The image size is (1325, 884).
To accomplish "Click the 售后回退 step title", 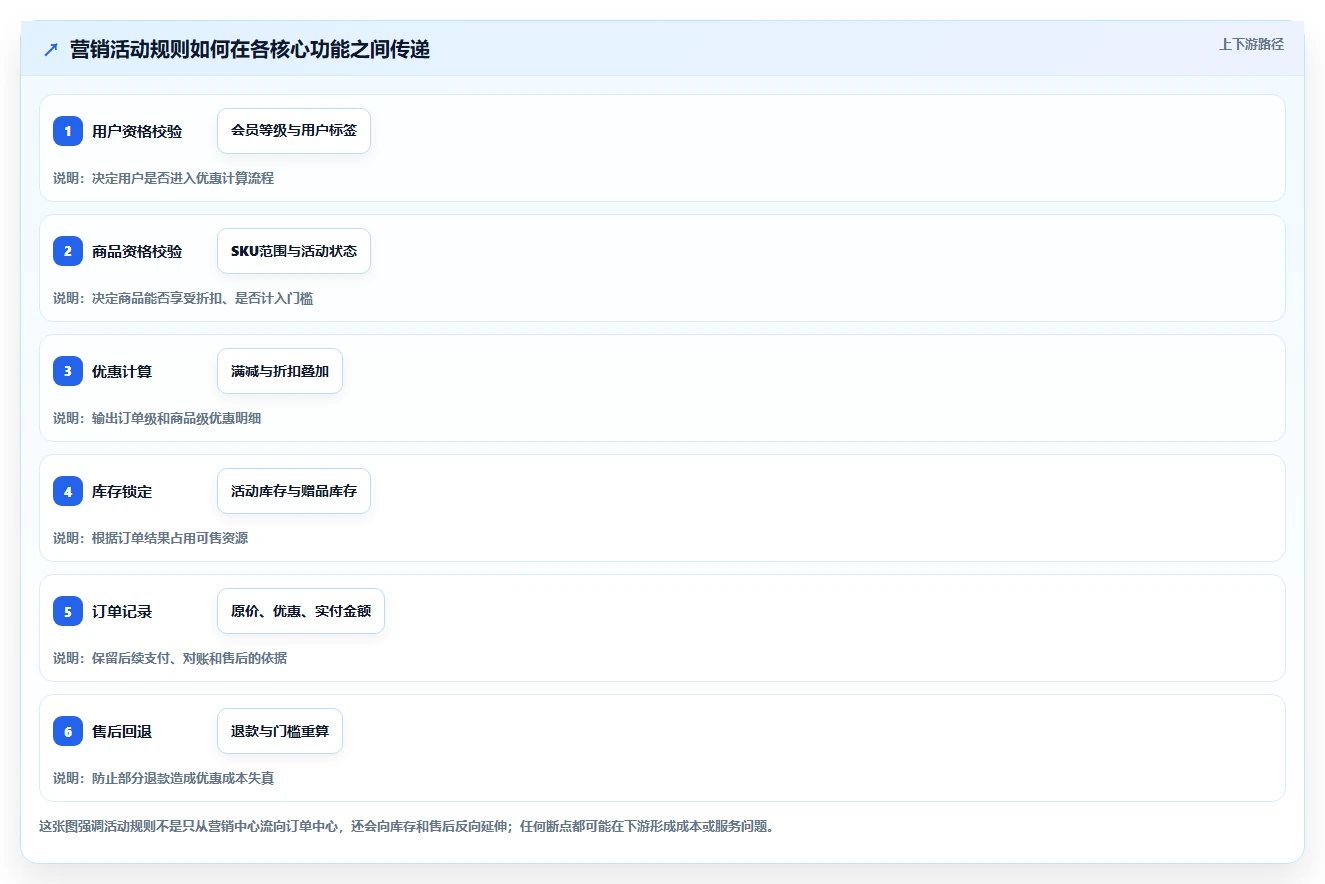I will coord(122,731).
